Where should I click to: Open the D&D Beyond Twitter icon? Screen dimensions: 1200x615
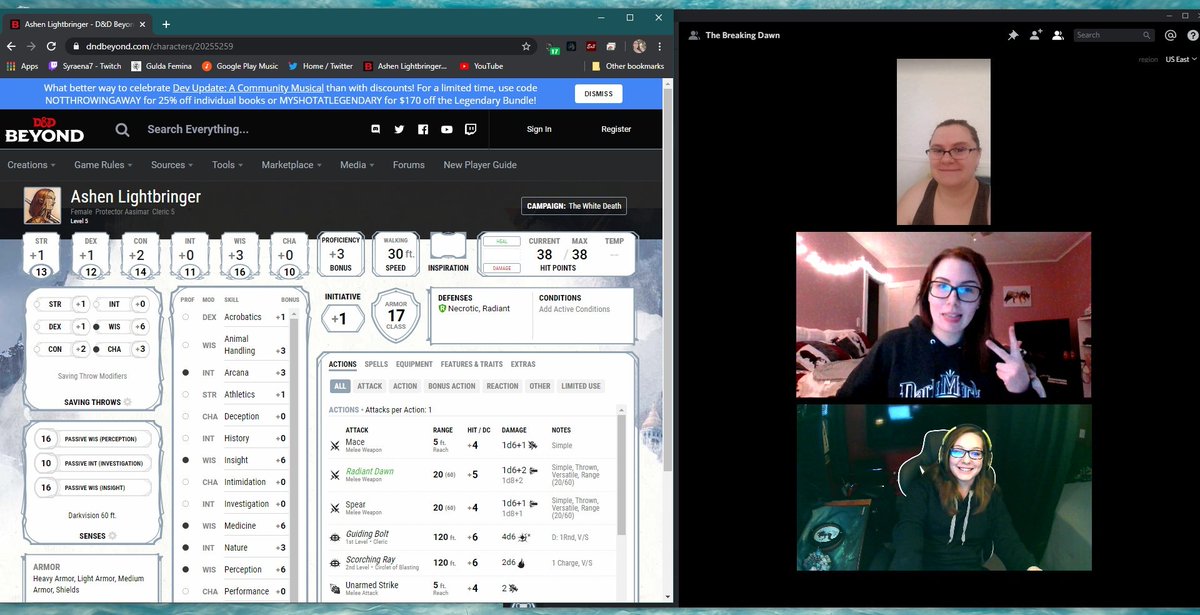(399, 129)
